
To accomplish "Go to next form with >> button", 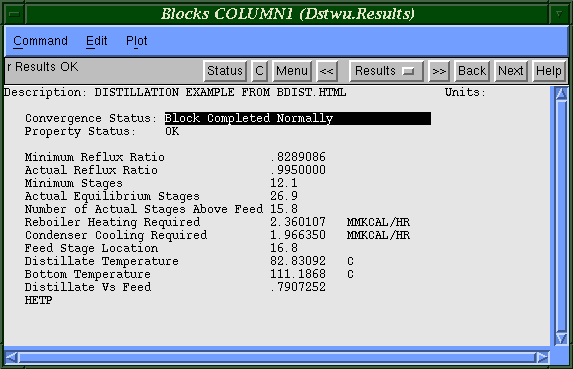I will click(439, 71).
